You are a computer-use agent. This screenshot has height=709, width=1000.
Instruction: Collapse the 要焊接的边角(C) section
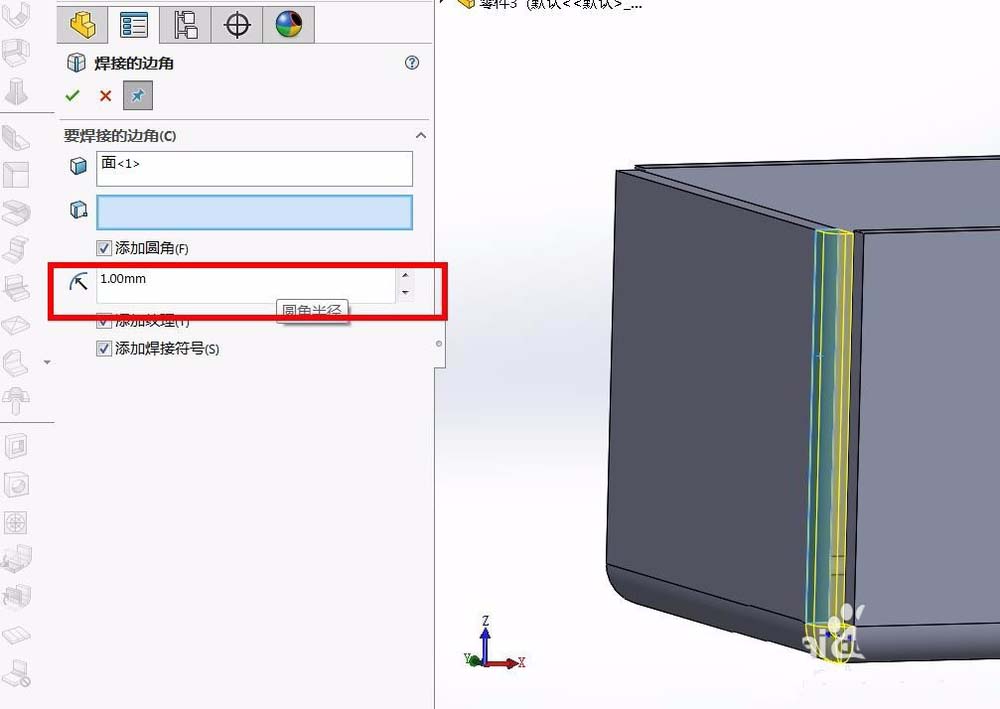click(x=421, y=135)
